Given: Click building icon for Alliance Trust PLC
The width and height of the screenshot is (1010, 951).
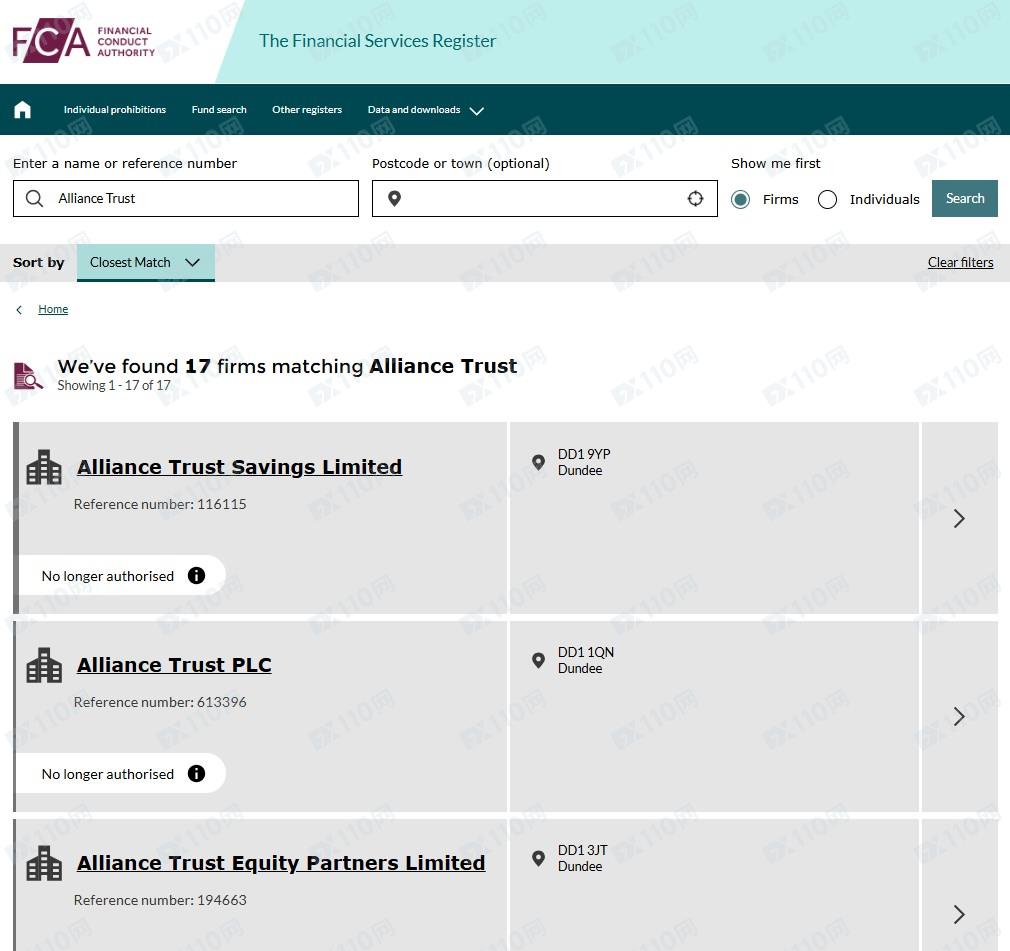Looking at the screenshot, I should coord(44,665).
